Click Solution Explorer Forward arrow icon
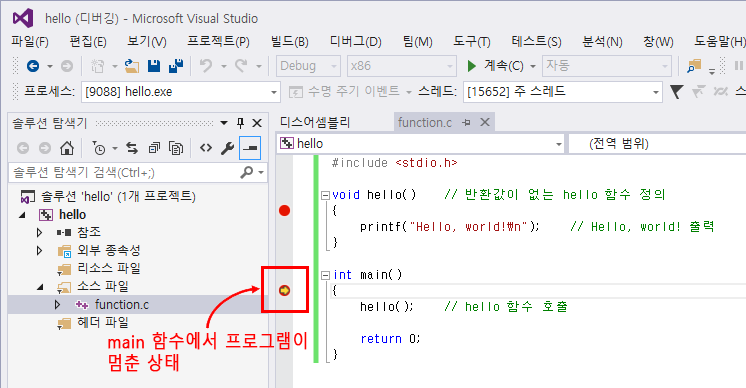 coord(45,148)
